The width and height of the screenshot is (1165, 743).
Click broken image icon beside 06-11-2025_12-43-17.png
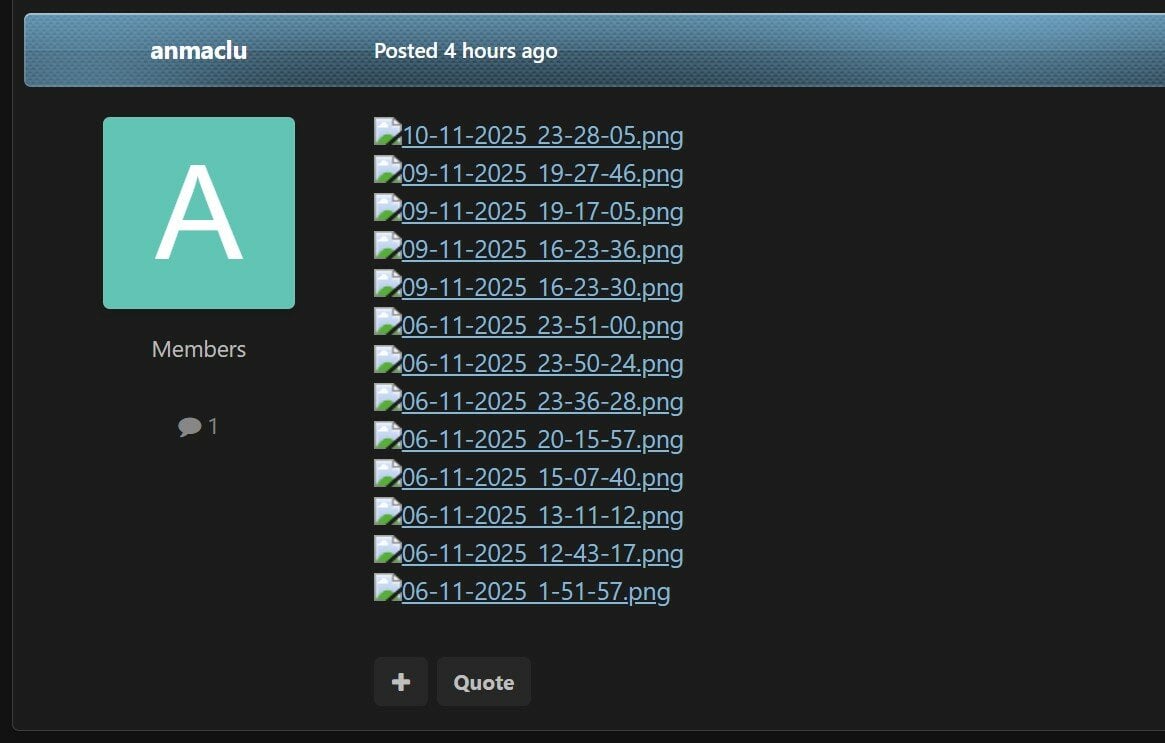[388, 549]
